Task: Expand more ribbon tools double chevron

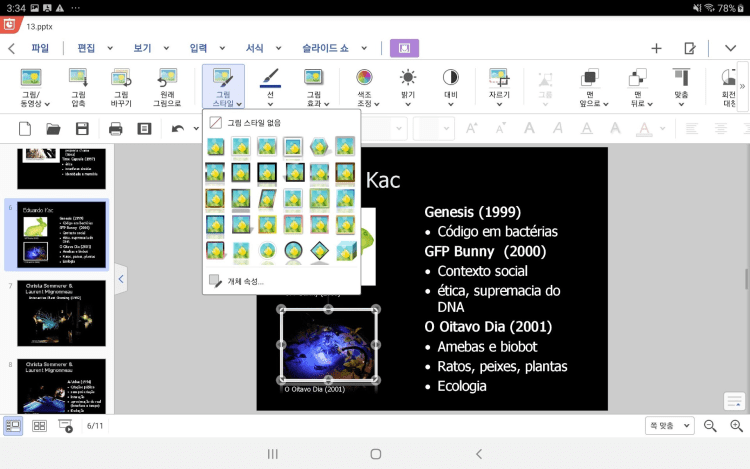Action: 742,87
